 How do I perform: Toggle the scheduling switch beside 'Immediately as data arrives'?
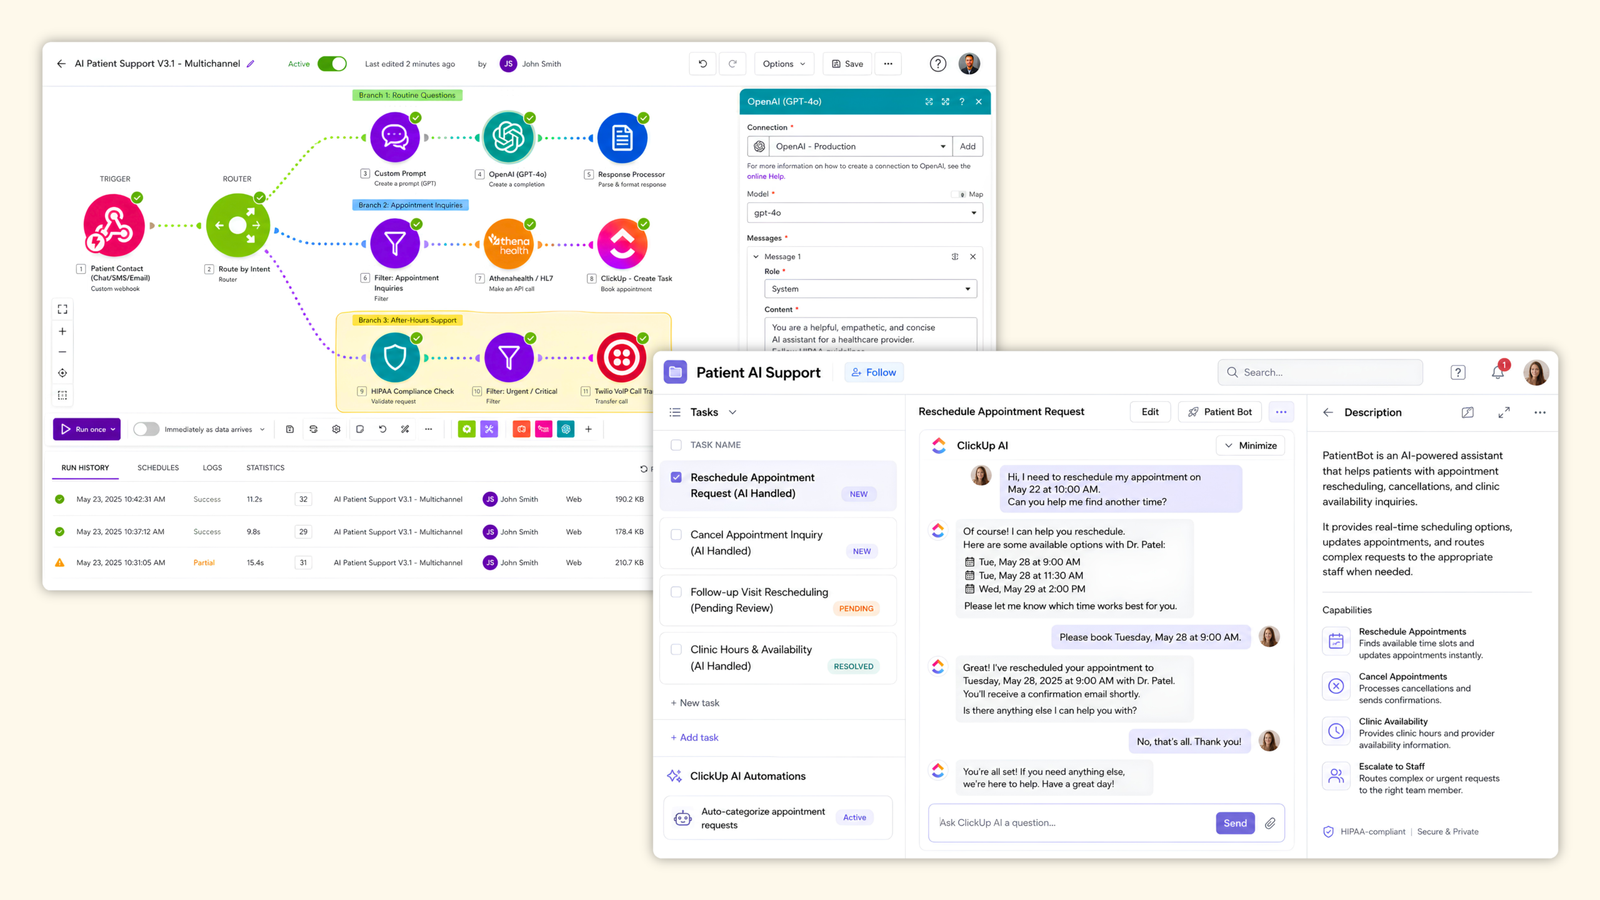click(146, 429)
